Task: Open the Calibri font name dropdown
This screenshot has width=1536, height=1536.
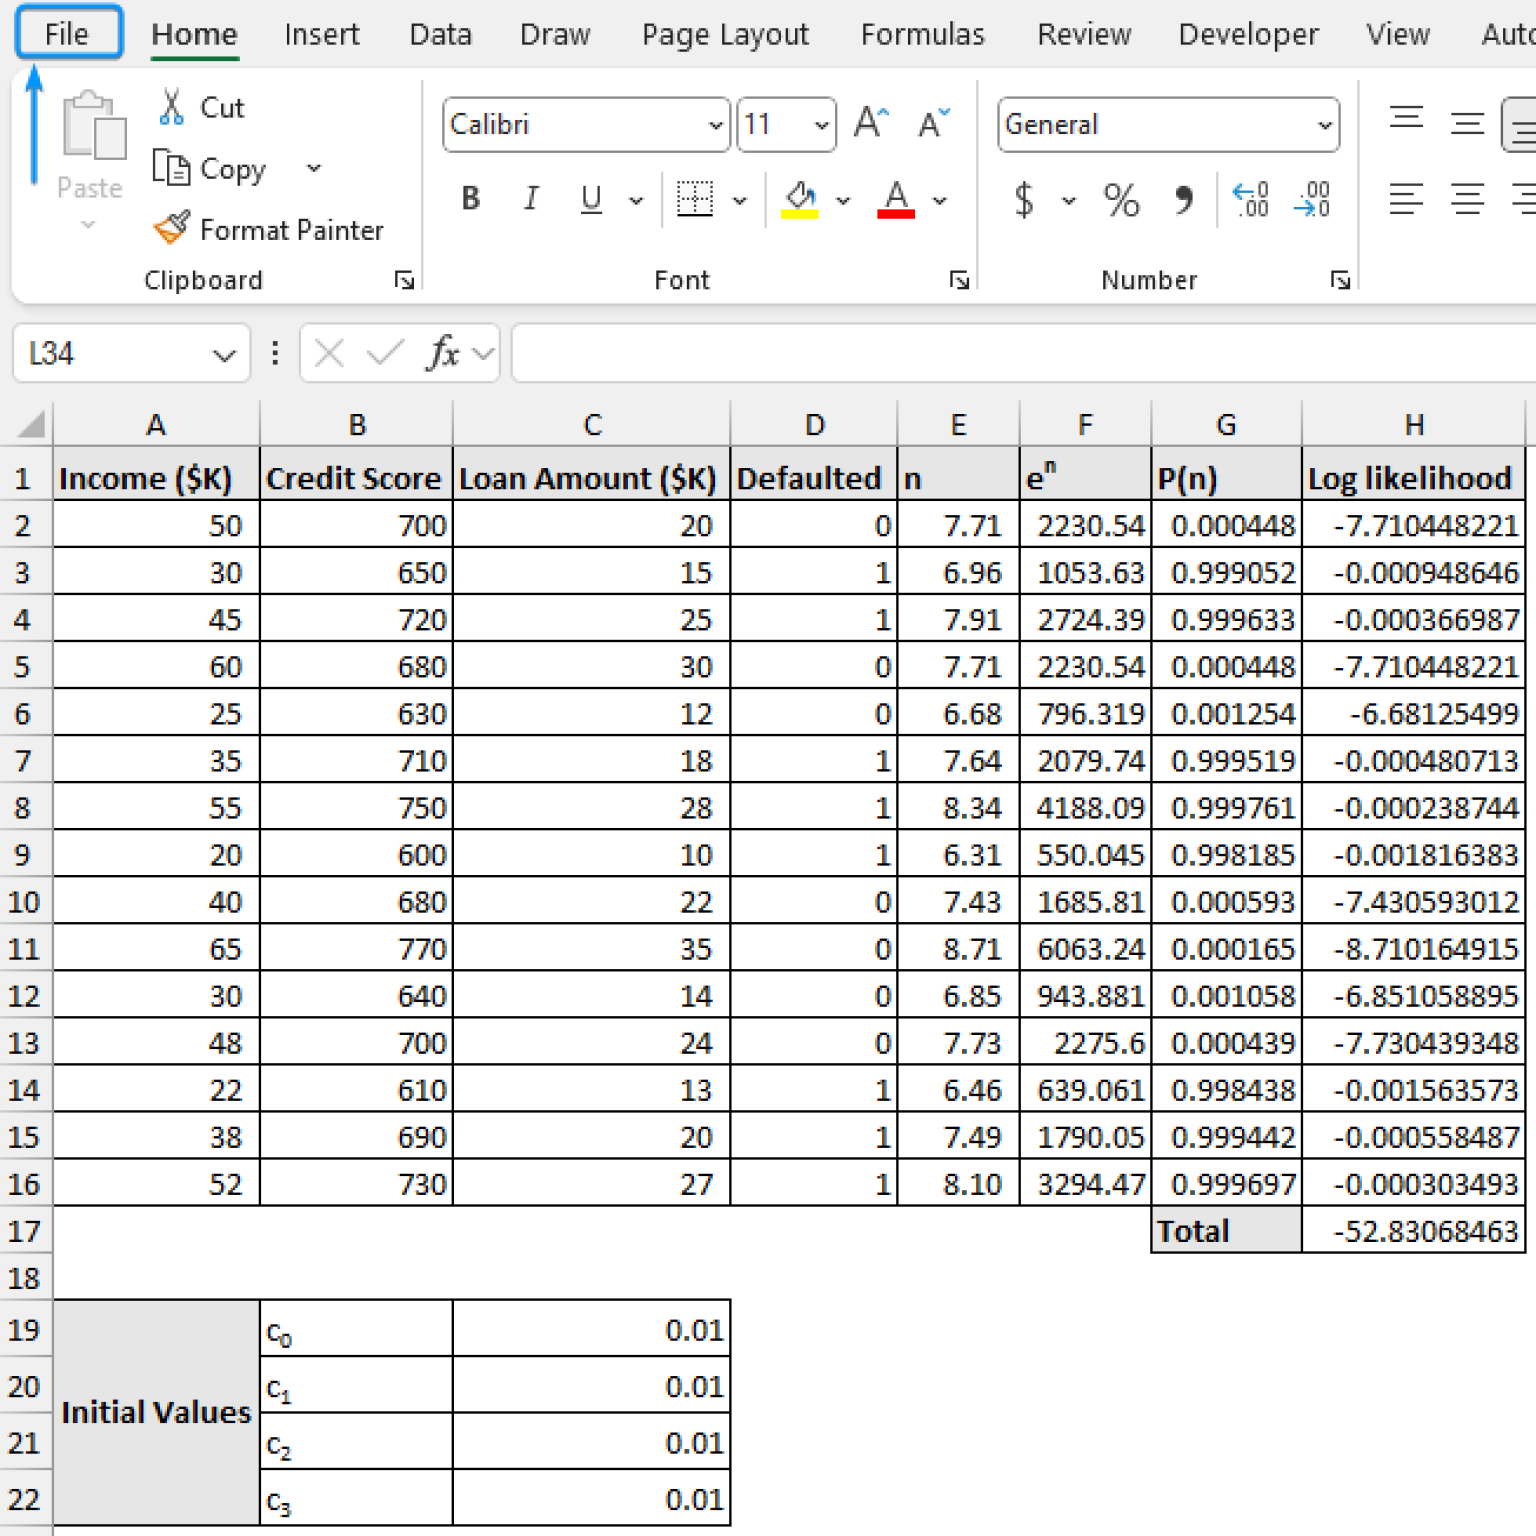Action: 716,124
